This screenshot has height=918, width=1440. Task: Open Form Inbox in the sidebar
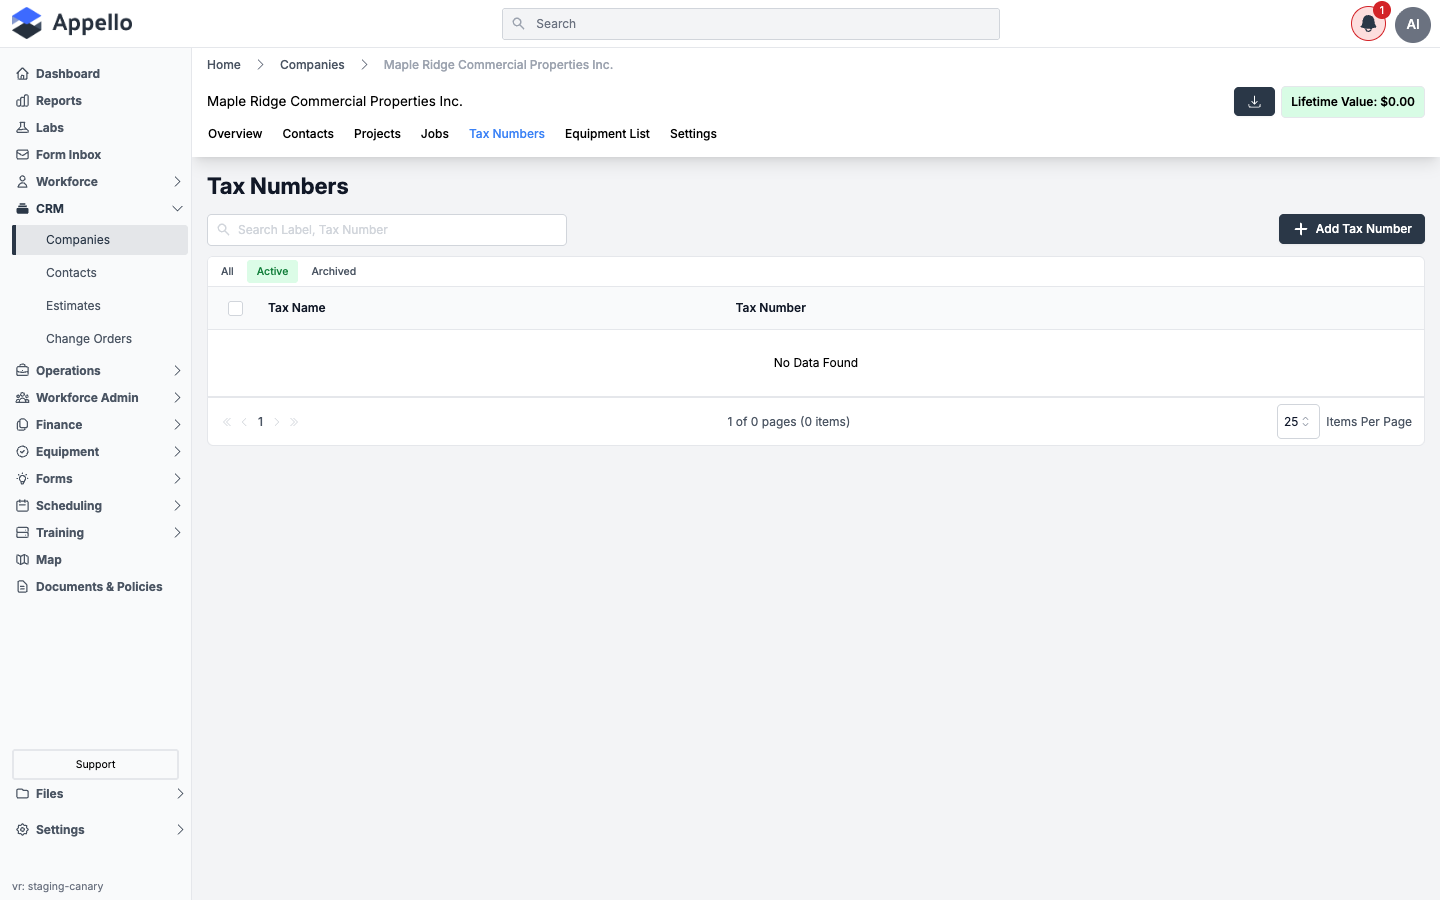68,155
